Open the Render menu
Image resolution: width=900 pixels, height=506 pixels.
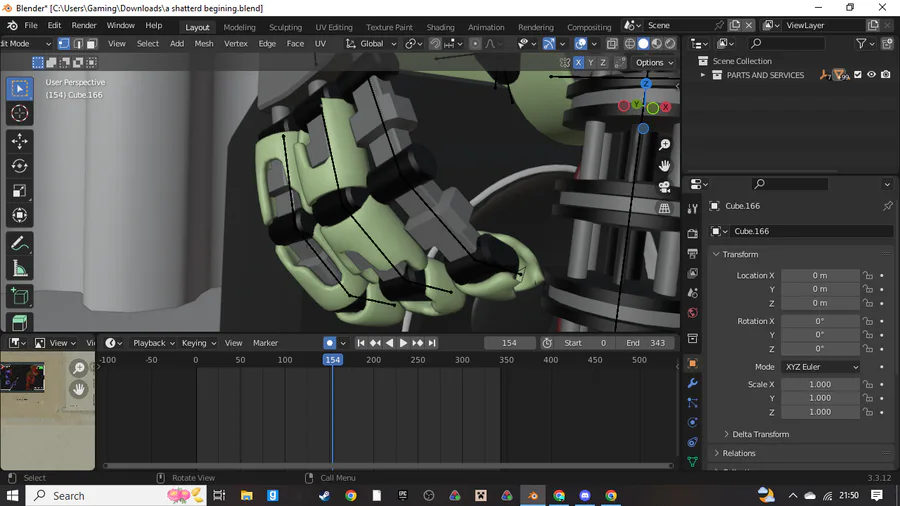click(x=84, y=26)
